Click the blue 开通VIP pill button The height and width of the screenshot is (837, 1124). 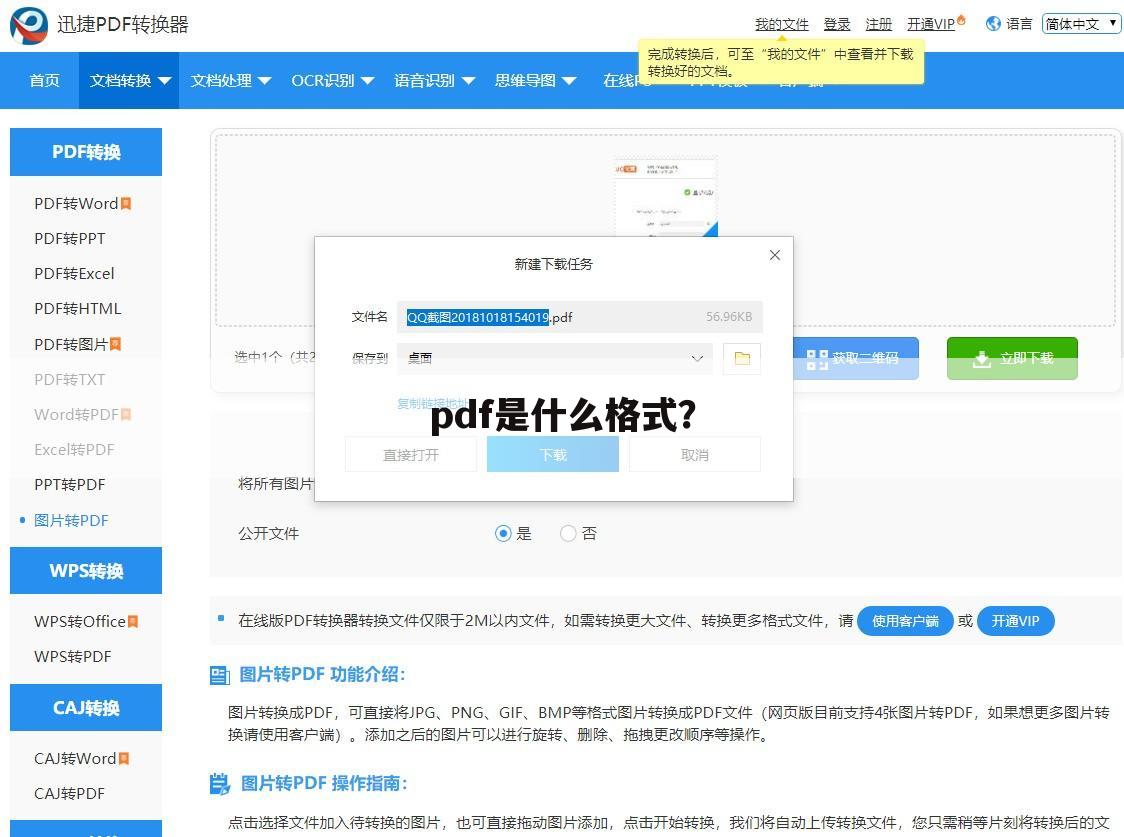tap(1015, 621)
